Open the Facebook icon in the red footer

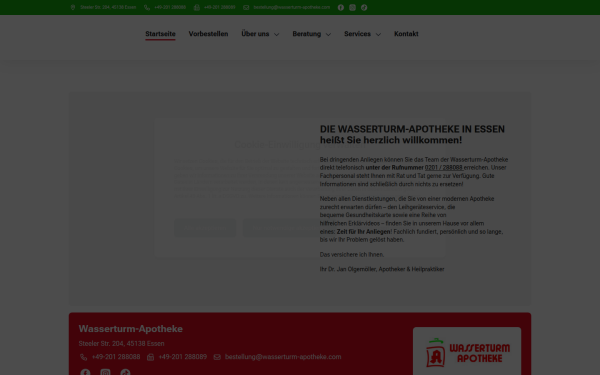(x=85, y=372)
